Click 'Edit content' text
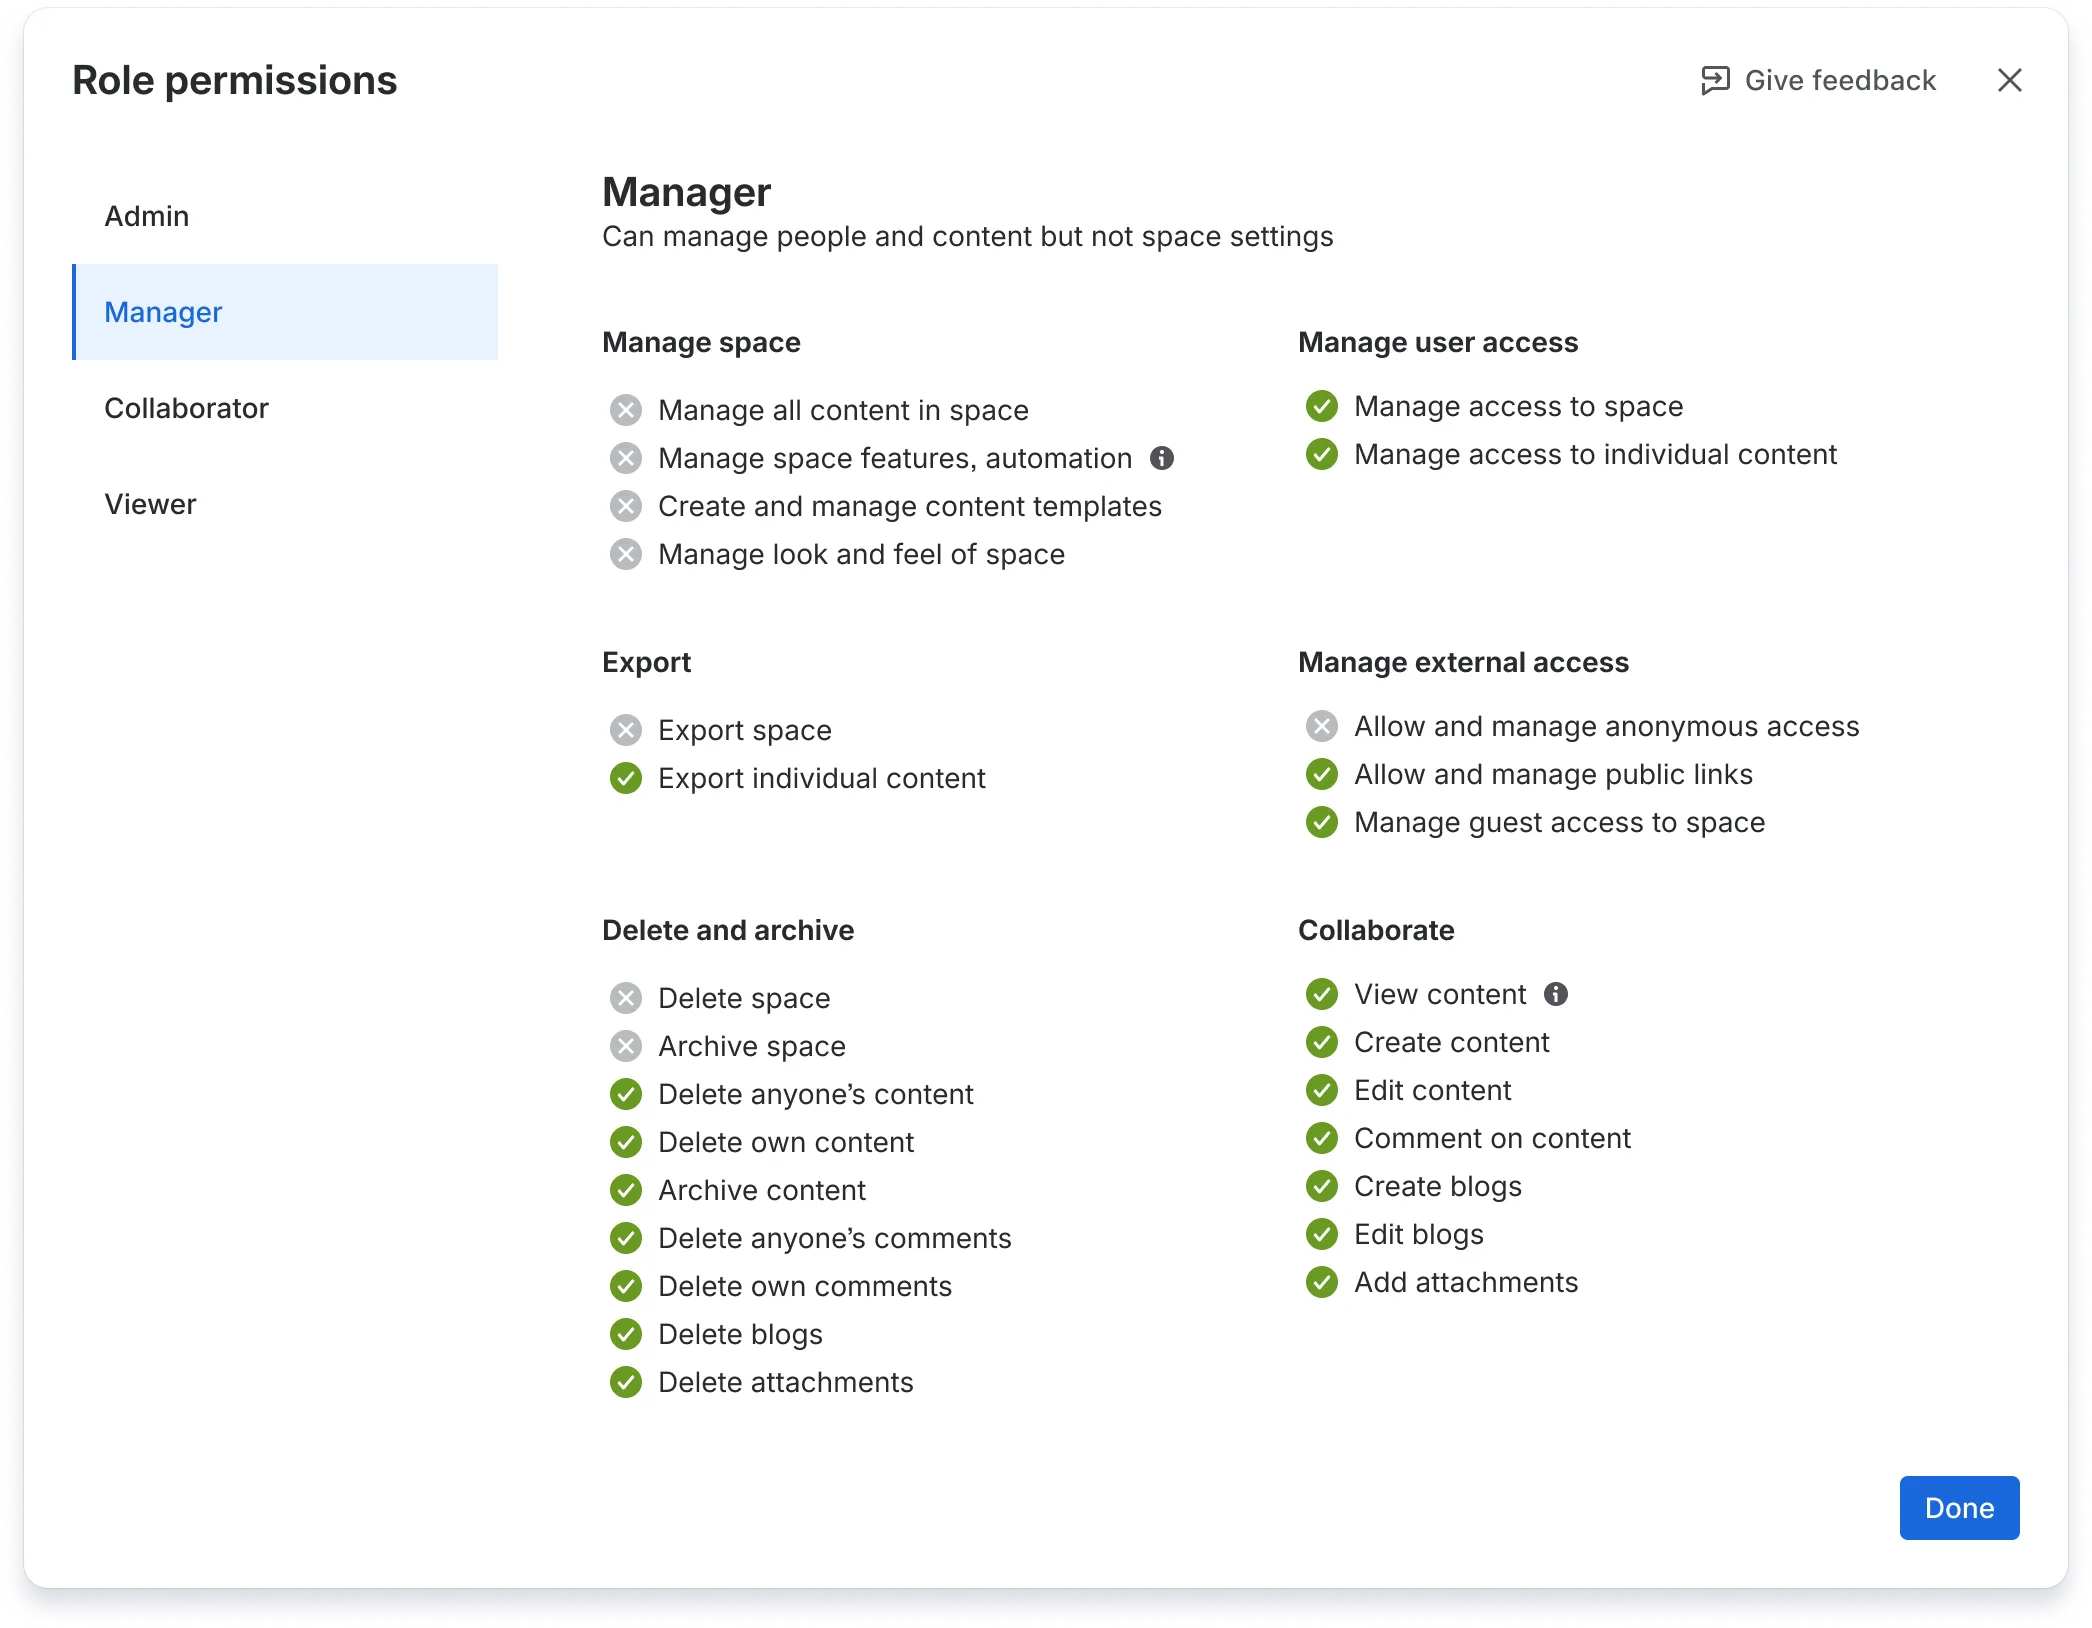Image resolution: width=2092 pixels, height=1628 pixels. pyautogui.click(x=1433, y=1090)
